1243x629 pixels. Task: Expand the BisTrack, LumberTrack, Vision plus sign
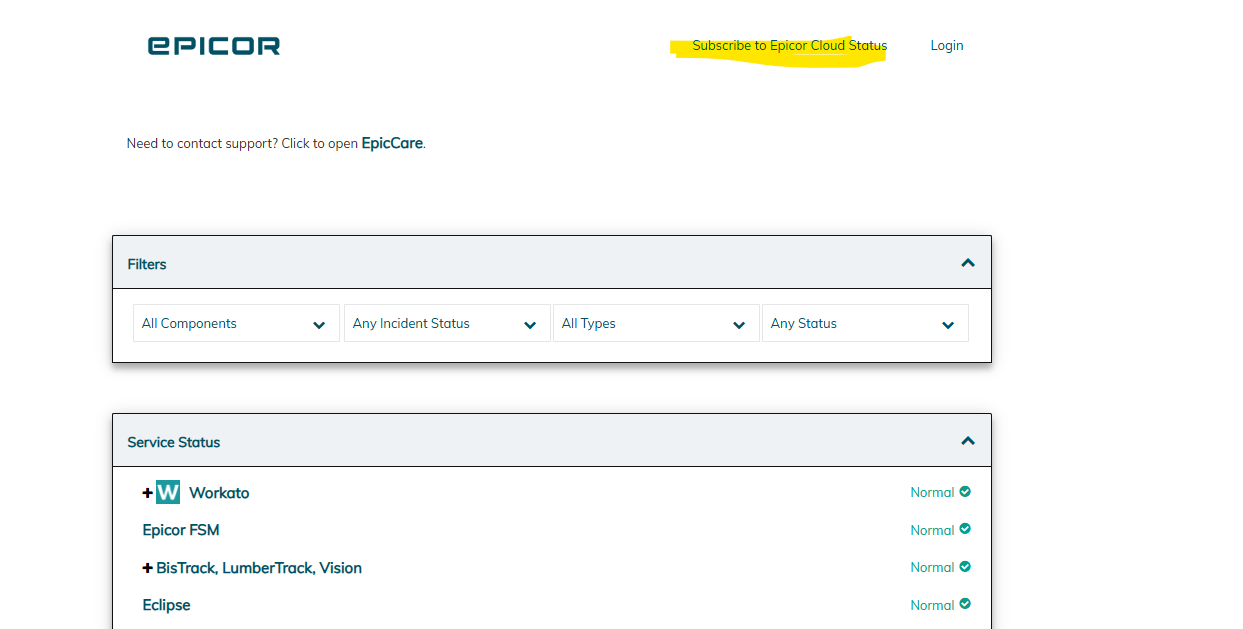pos(148,568)
